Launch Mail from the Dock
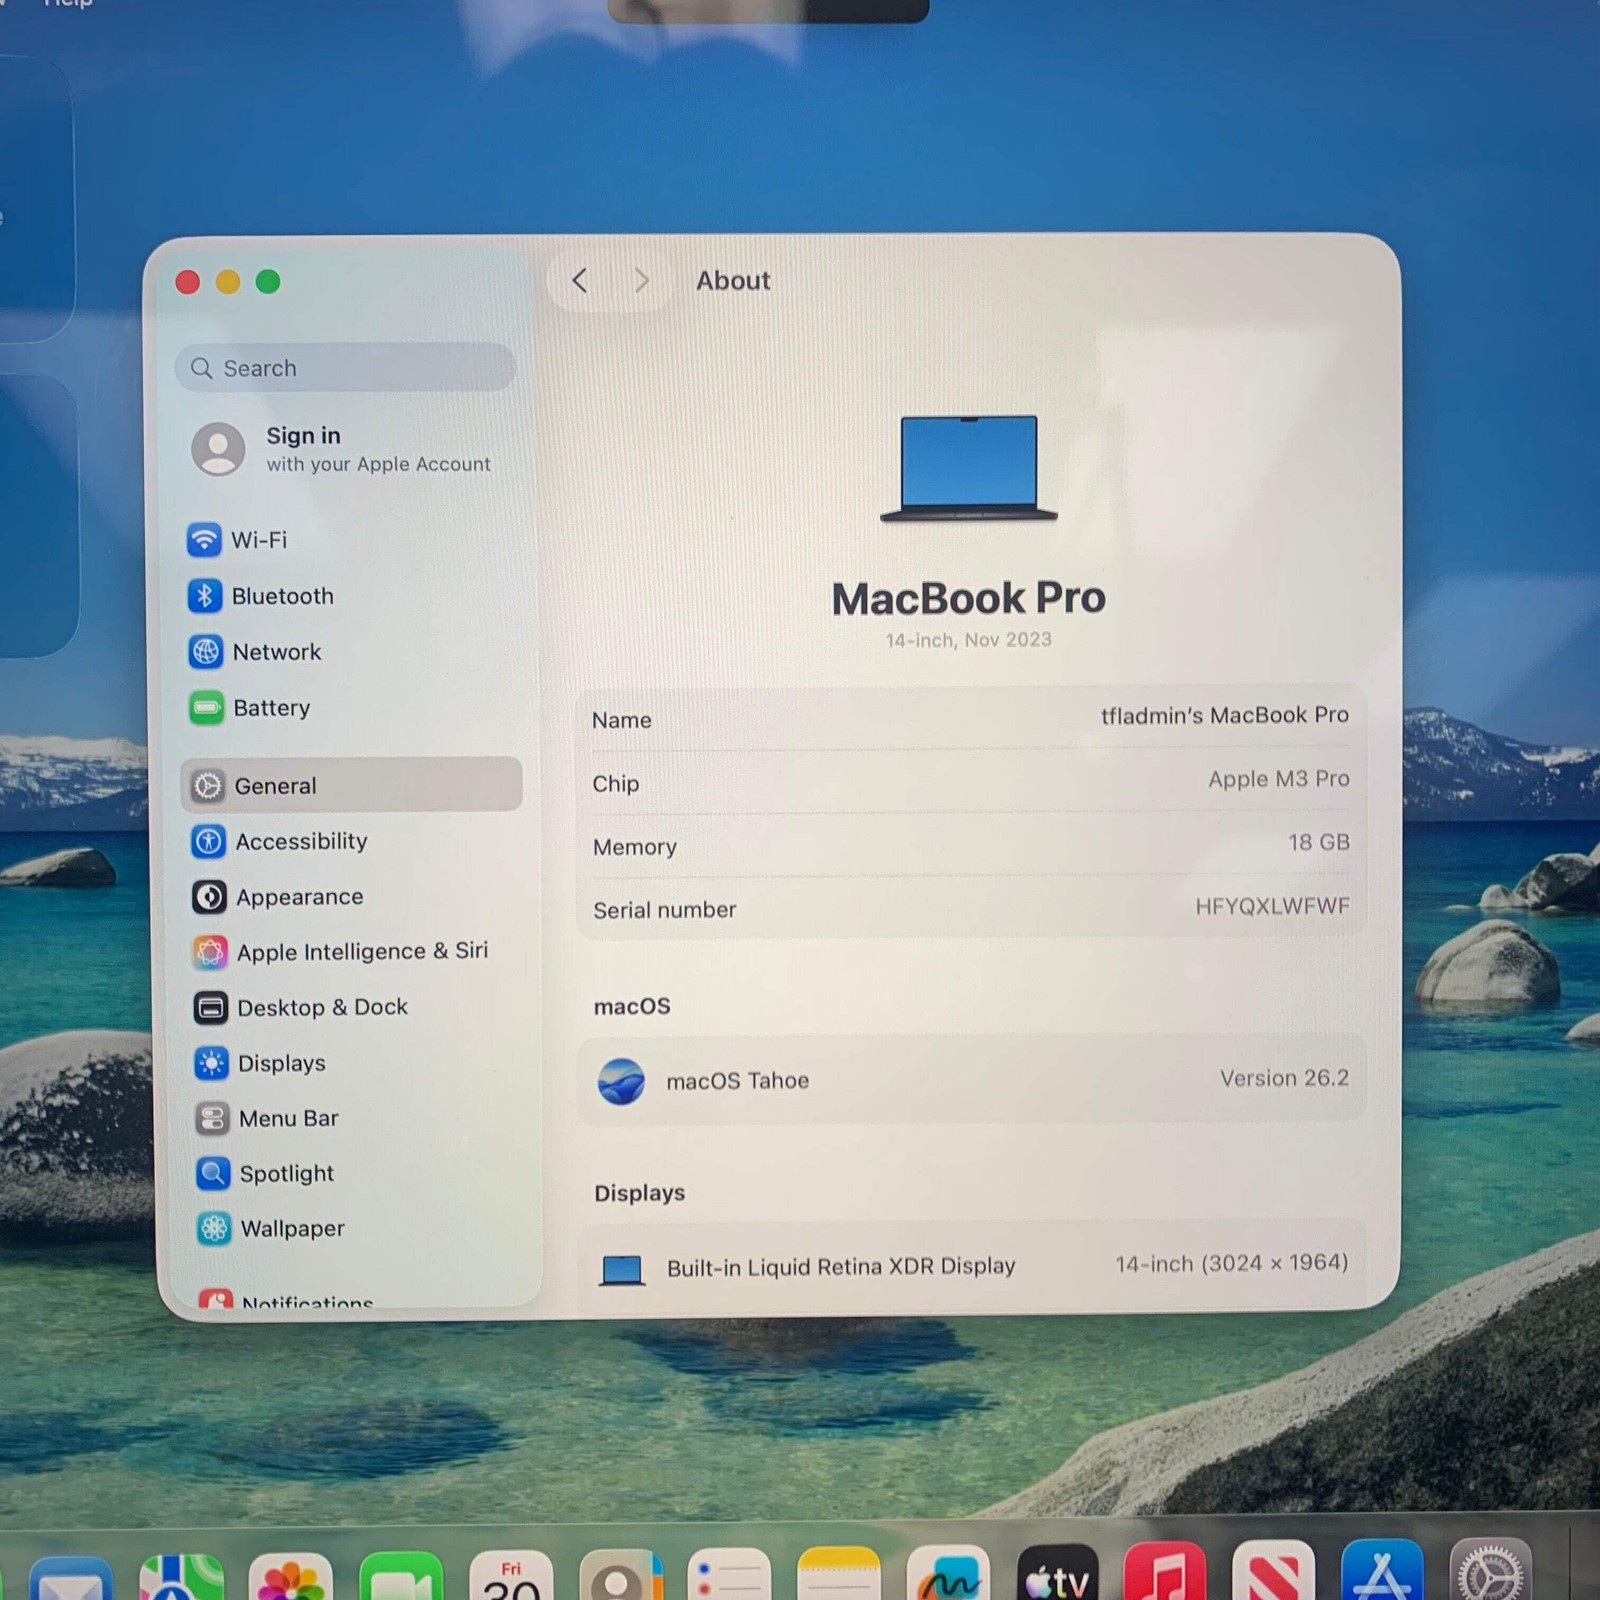The image size is (1600, 1600). [71, 1580]
